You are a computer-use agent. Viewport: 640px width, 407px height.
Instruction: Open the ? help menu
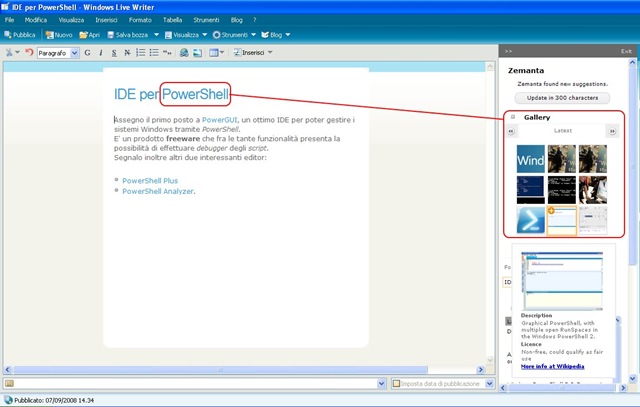(255, 20)
